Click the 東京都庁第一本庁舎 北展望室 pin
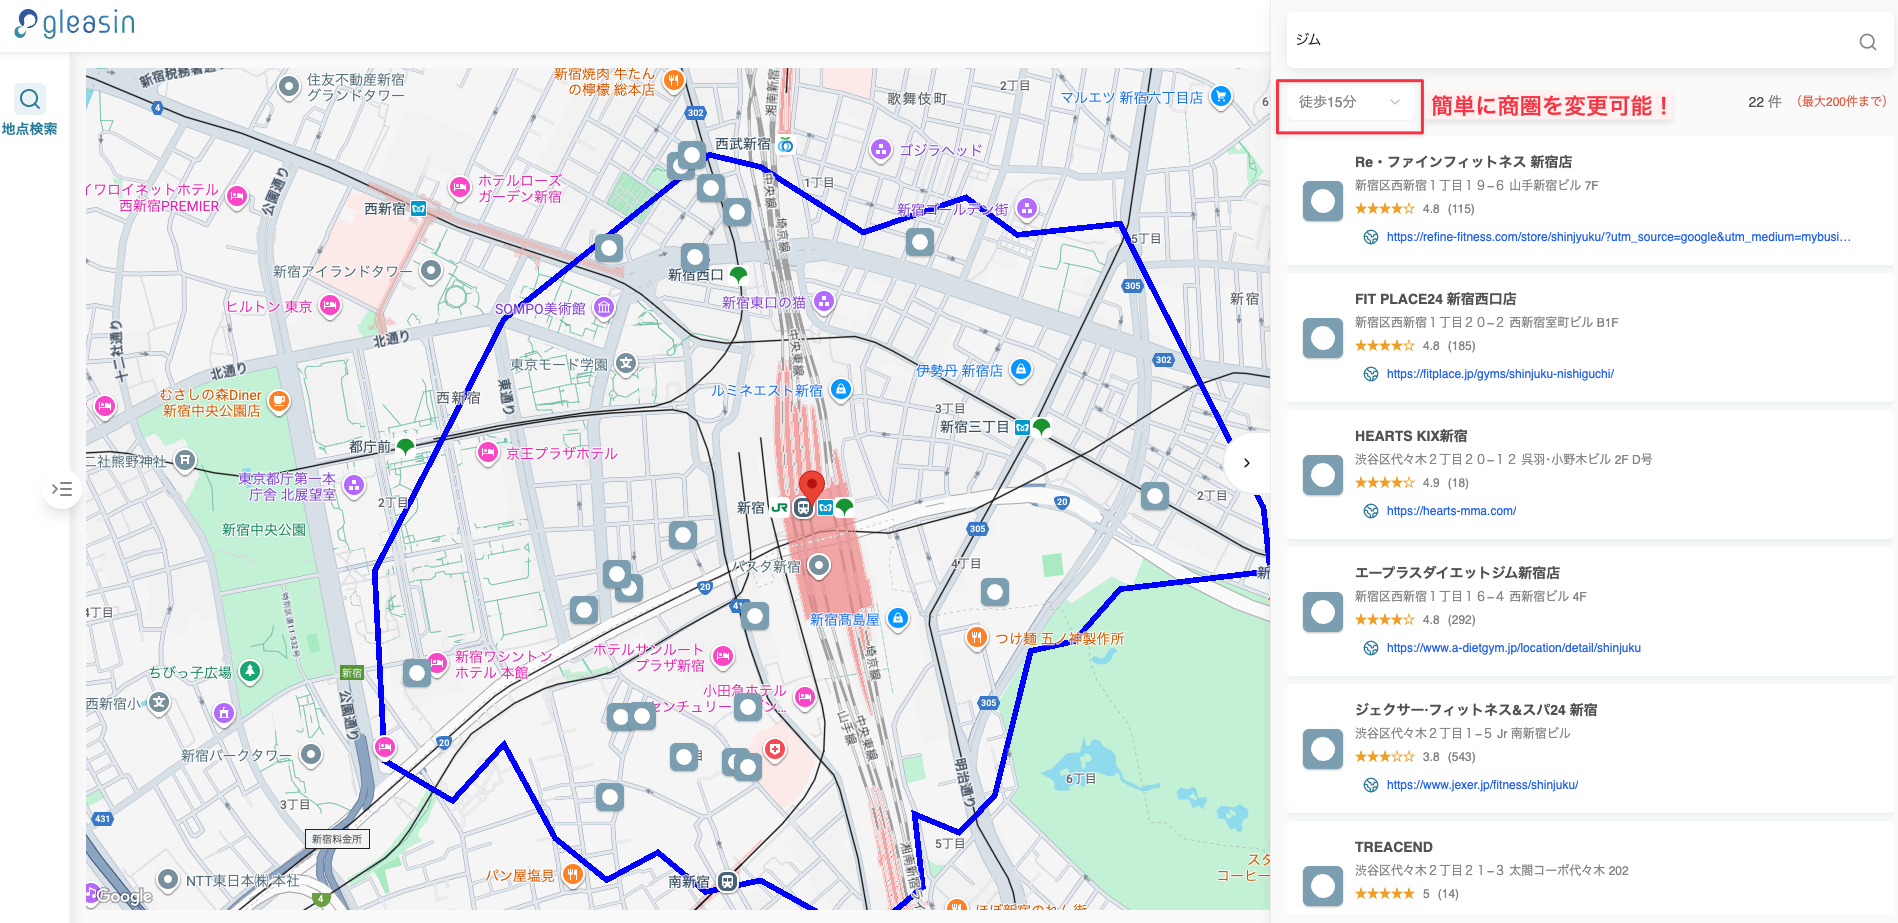 [x=354, y=486]
